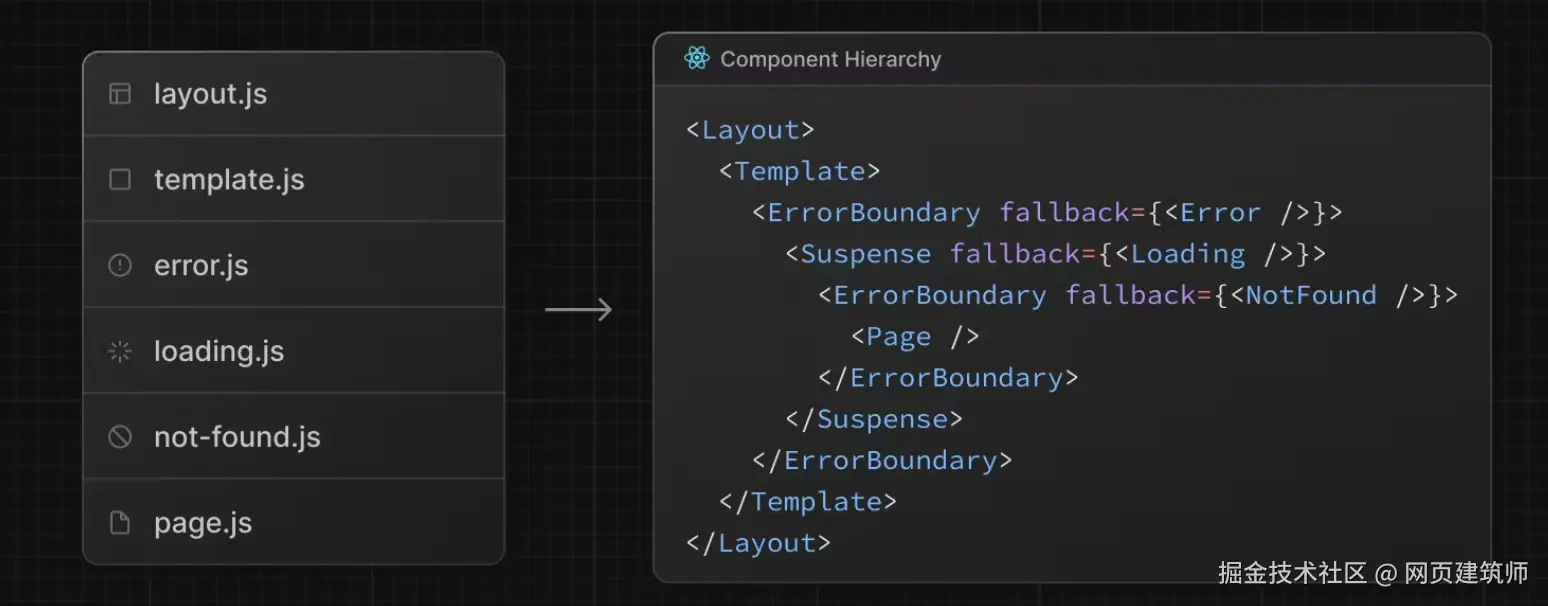
Task: Click the Component Hierarchy panel title
Action: point(830,59)
